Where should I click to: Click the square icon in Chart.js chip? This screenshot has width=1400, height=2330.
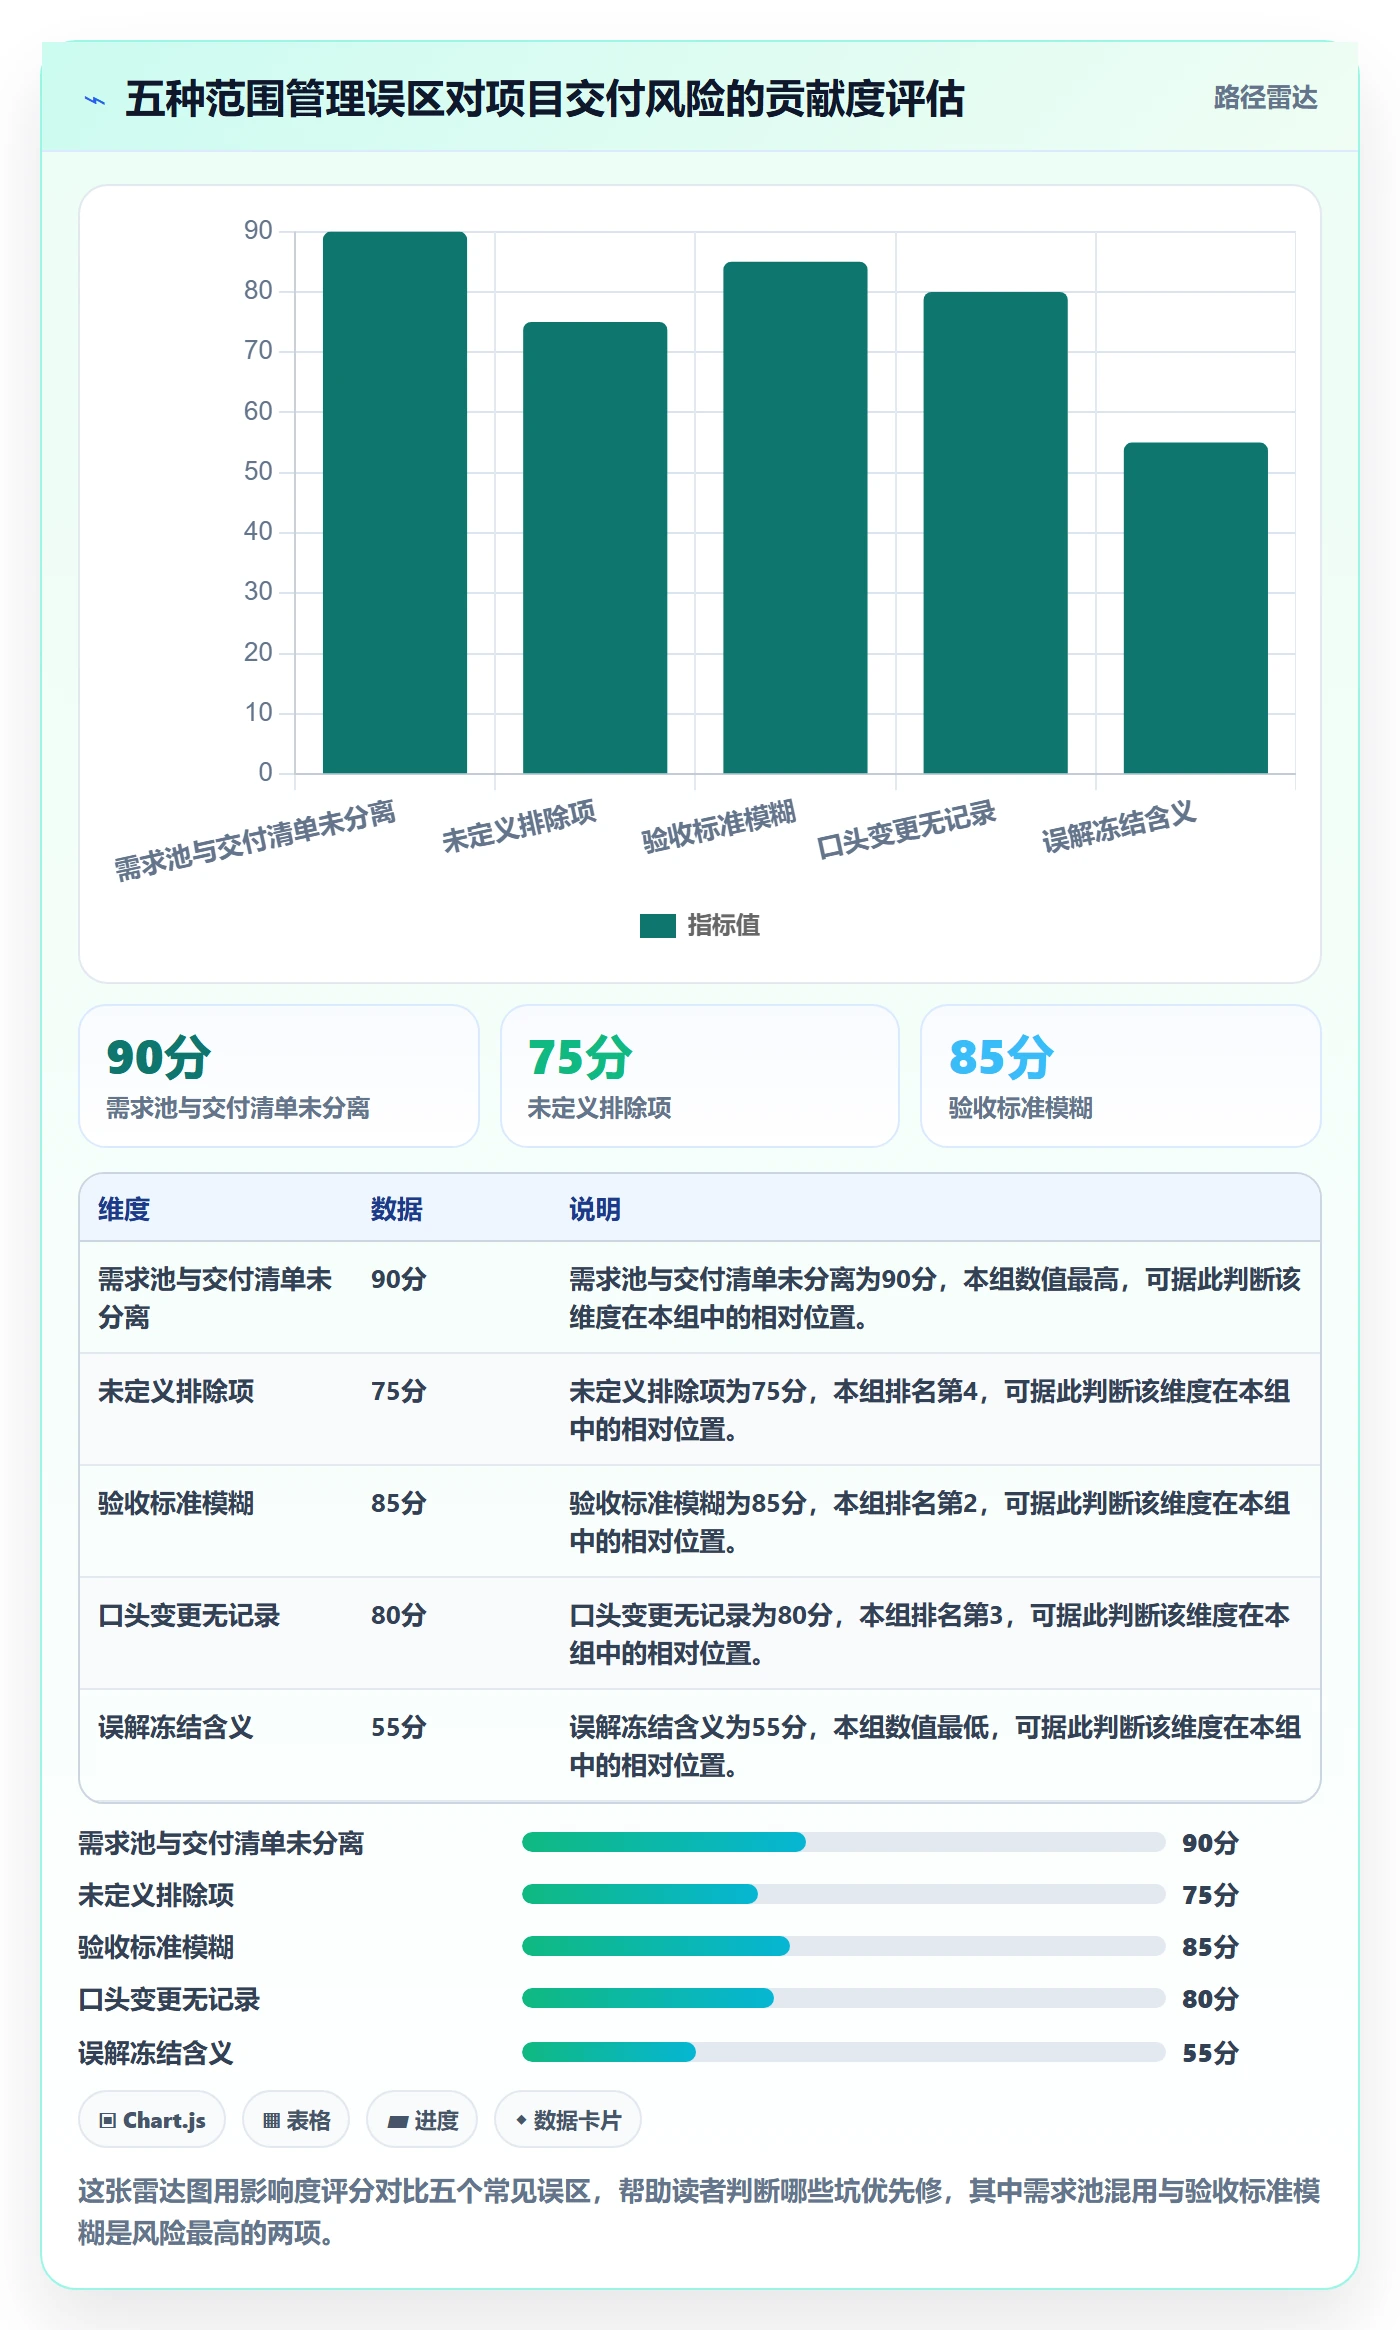click(108, 2121)
